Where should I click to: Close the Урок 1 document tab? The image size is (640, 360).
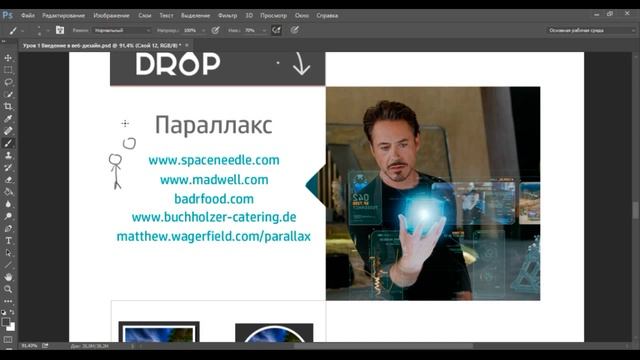tap(187, 45)
